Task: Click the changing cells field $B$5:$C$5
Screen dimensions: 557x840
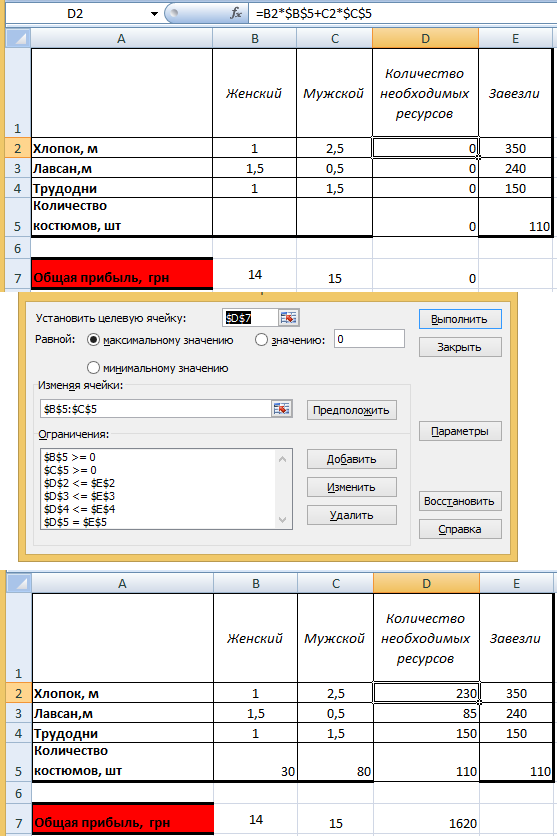Action: [156, 409]
